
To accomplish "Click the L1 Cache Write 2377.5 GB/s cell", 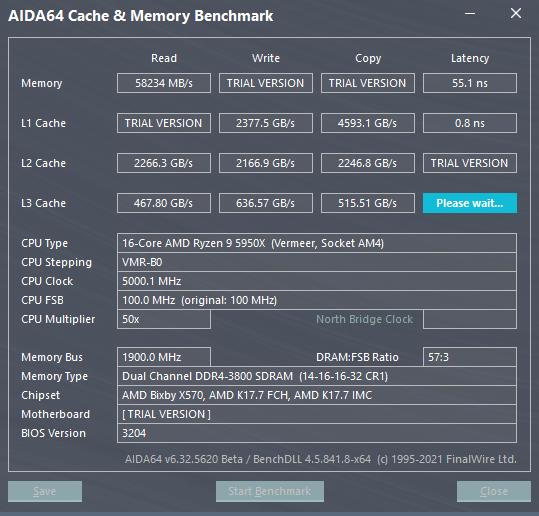I will pyautogui.click(x=266, y=123).
